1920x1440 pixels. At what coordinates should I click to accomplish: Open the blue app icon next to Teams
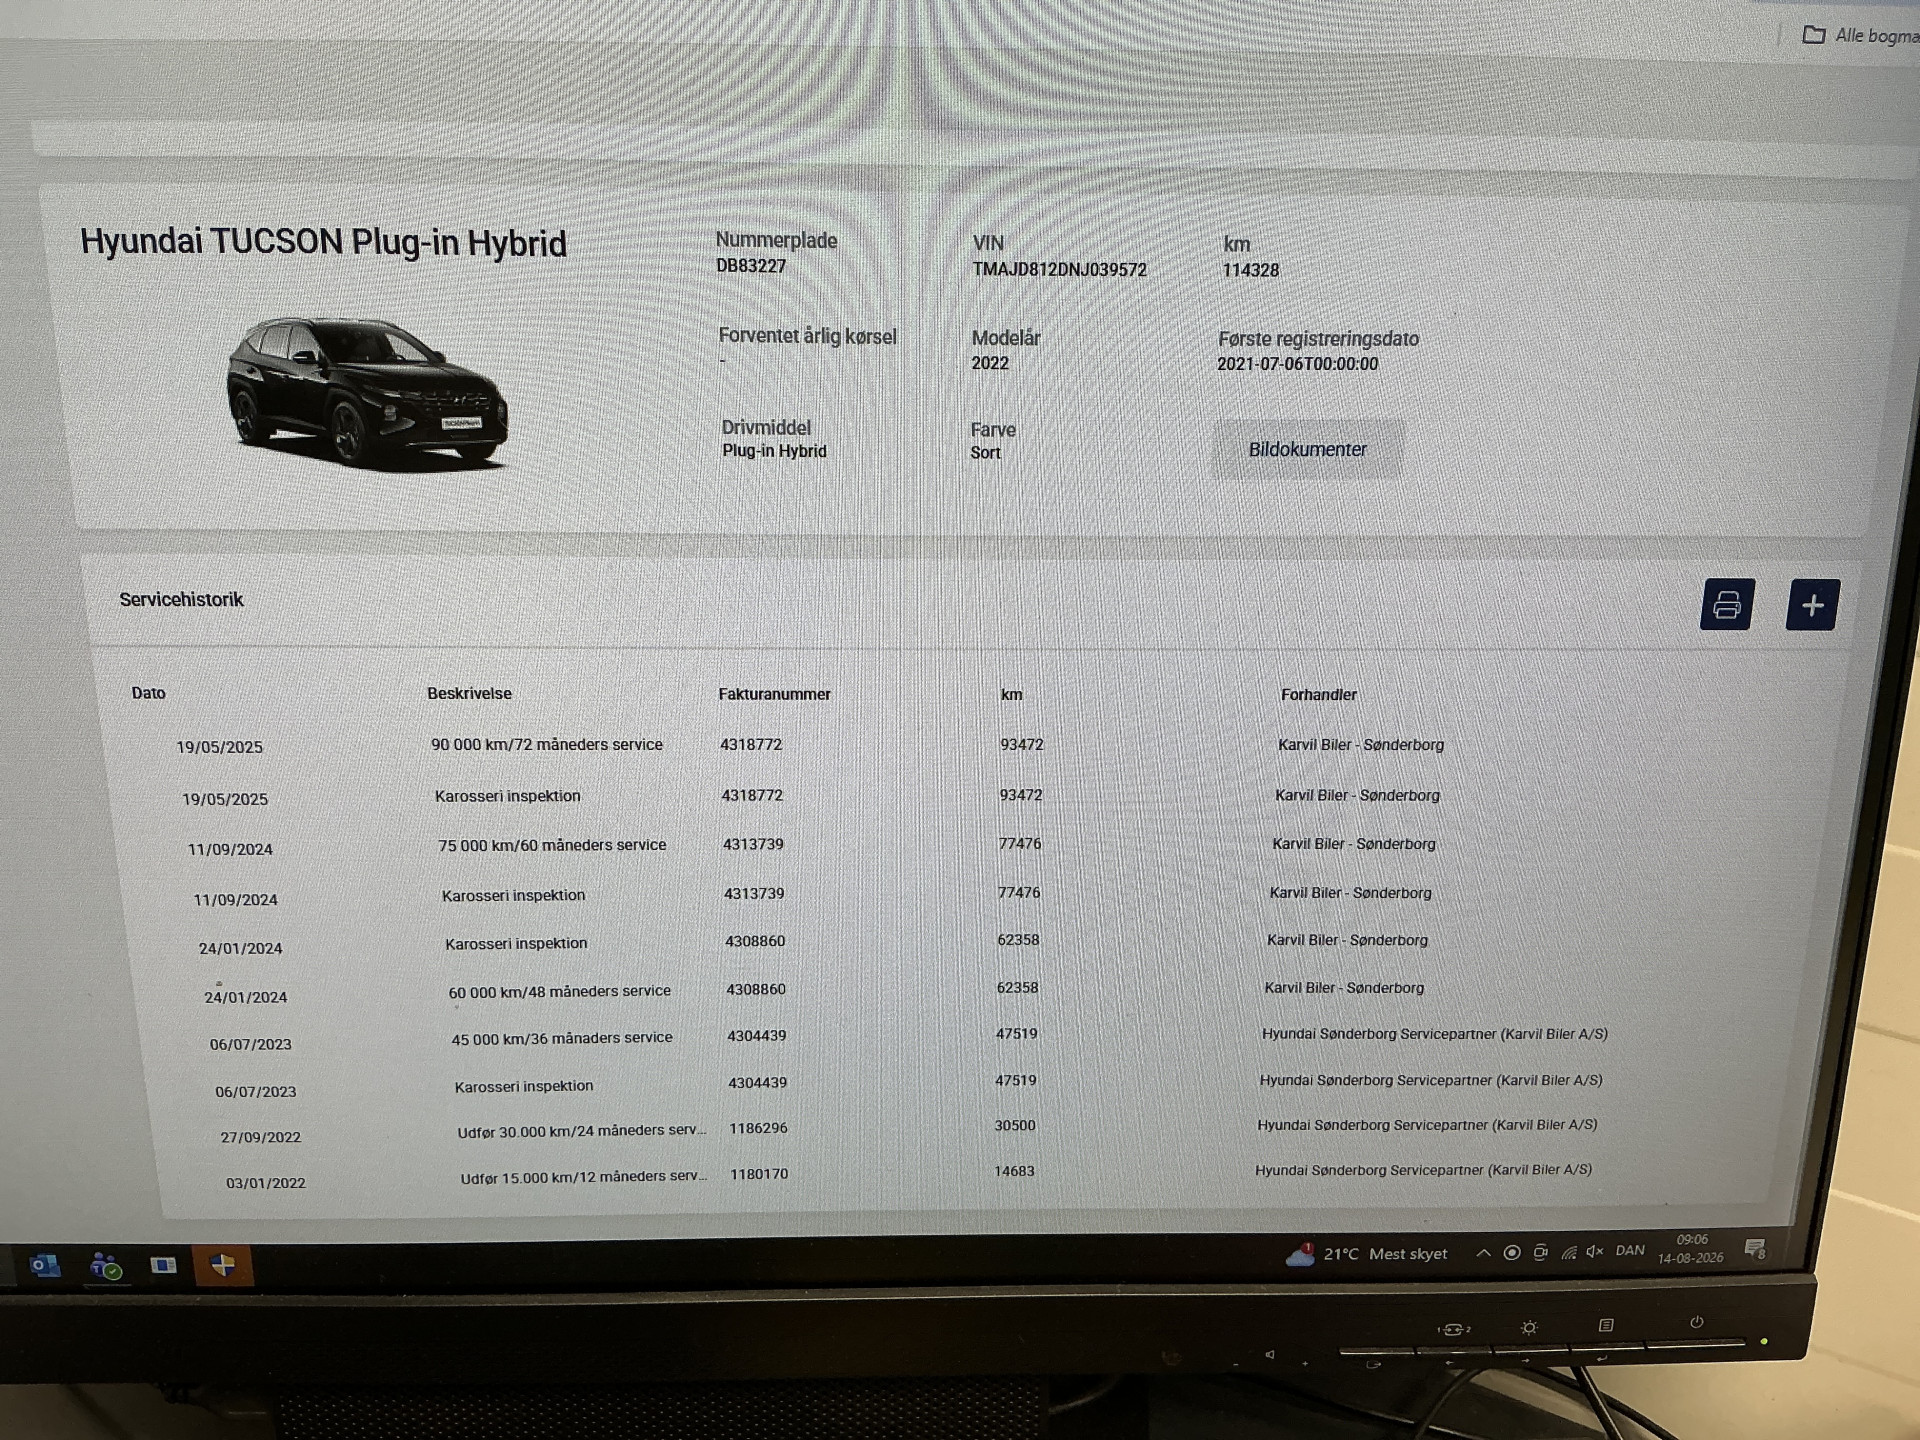coord(164,1266)
